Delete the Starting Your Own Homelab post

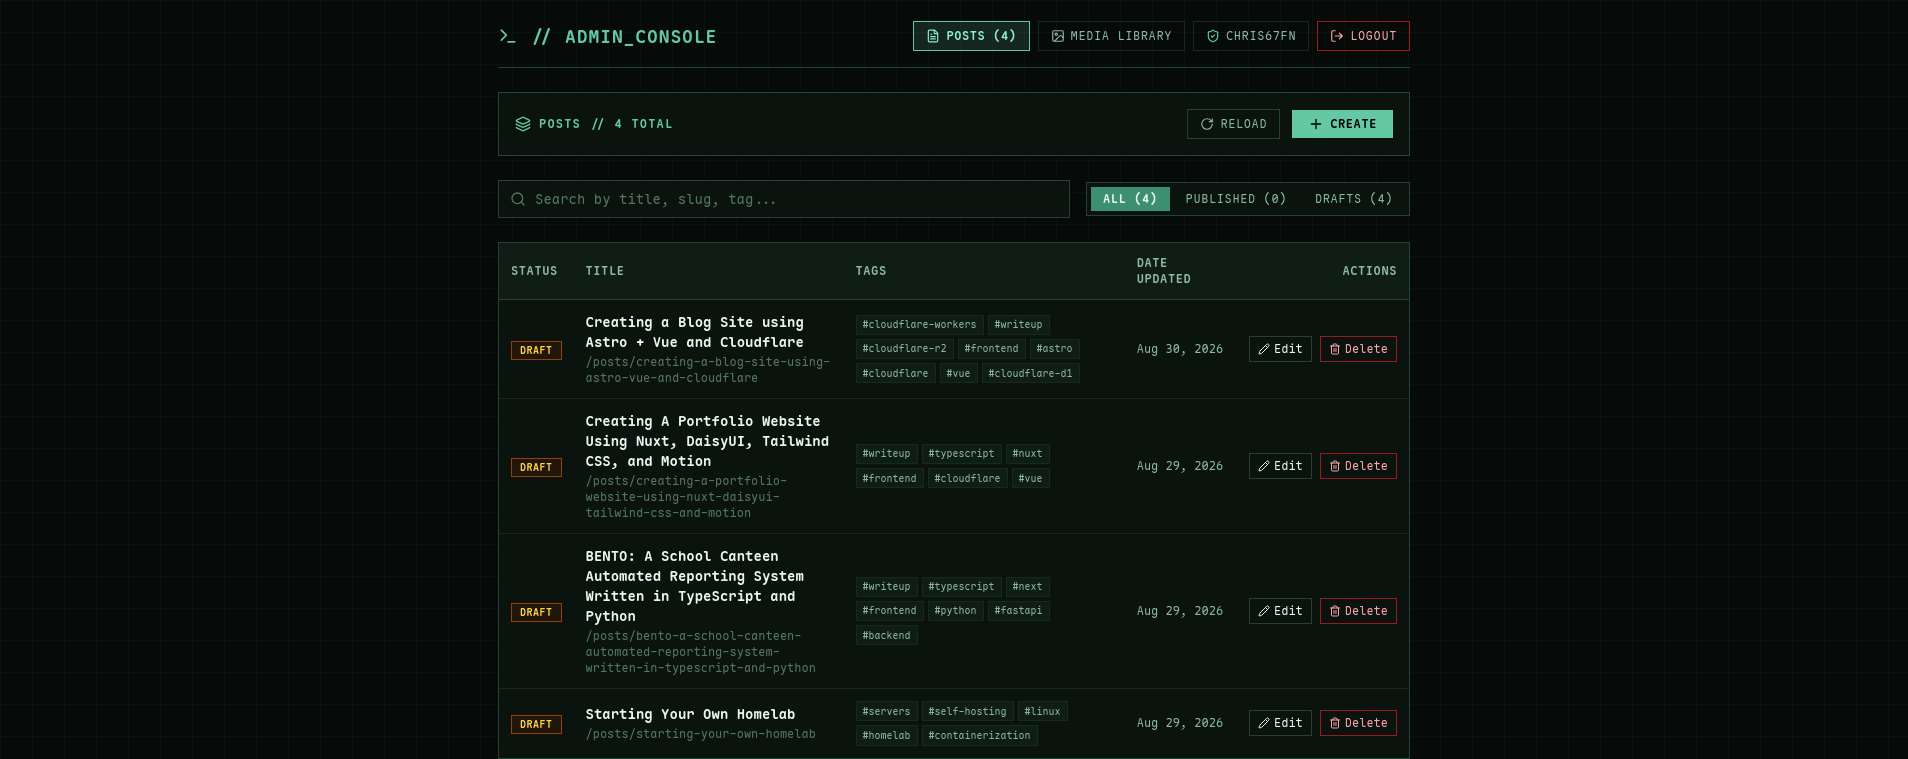(x=1358, y=723)
